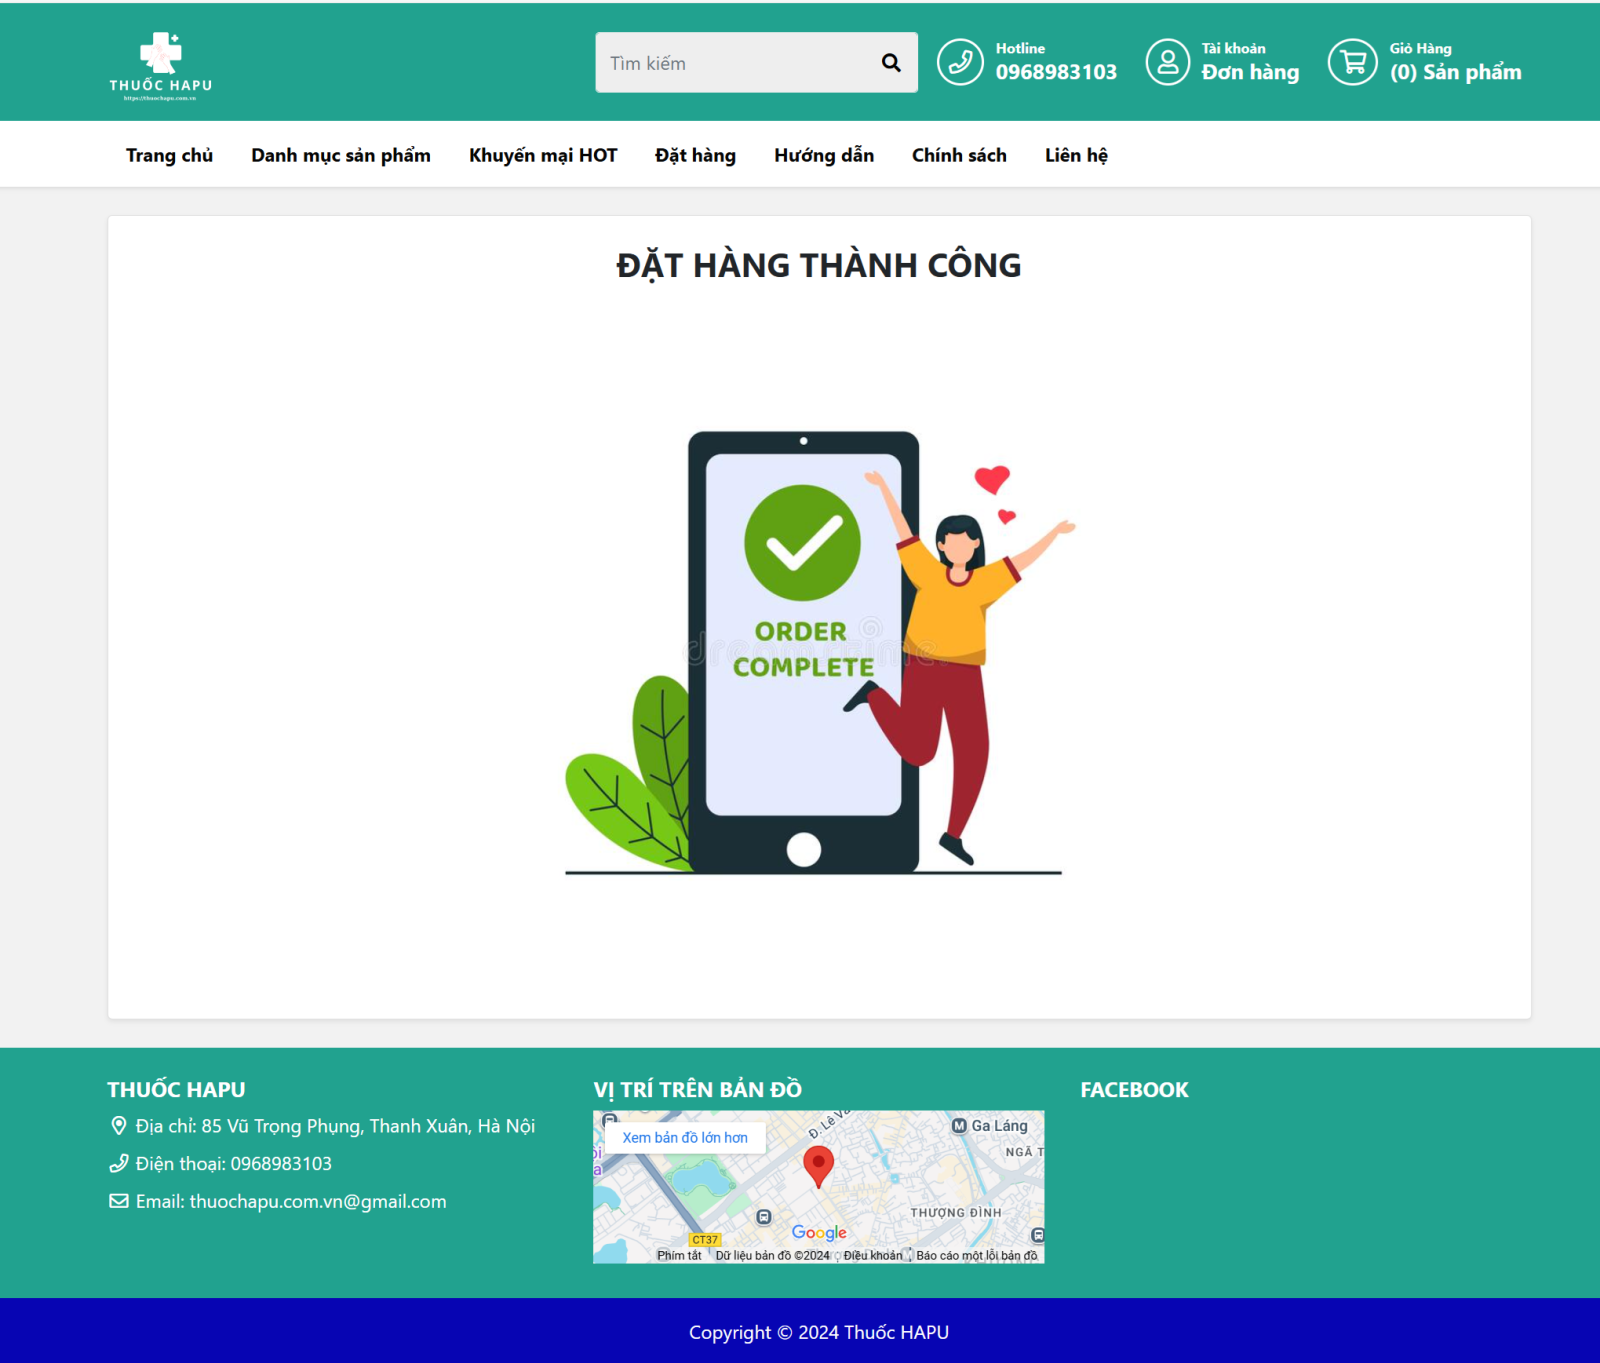Image resolution: width=1600 pixels, height=1363 pixels.
Task: Open the account user icon
Action: (x=1167, y=62)
